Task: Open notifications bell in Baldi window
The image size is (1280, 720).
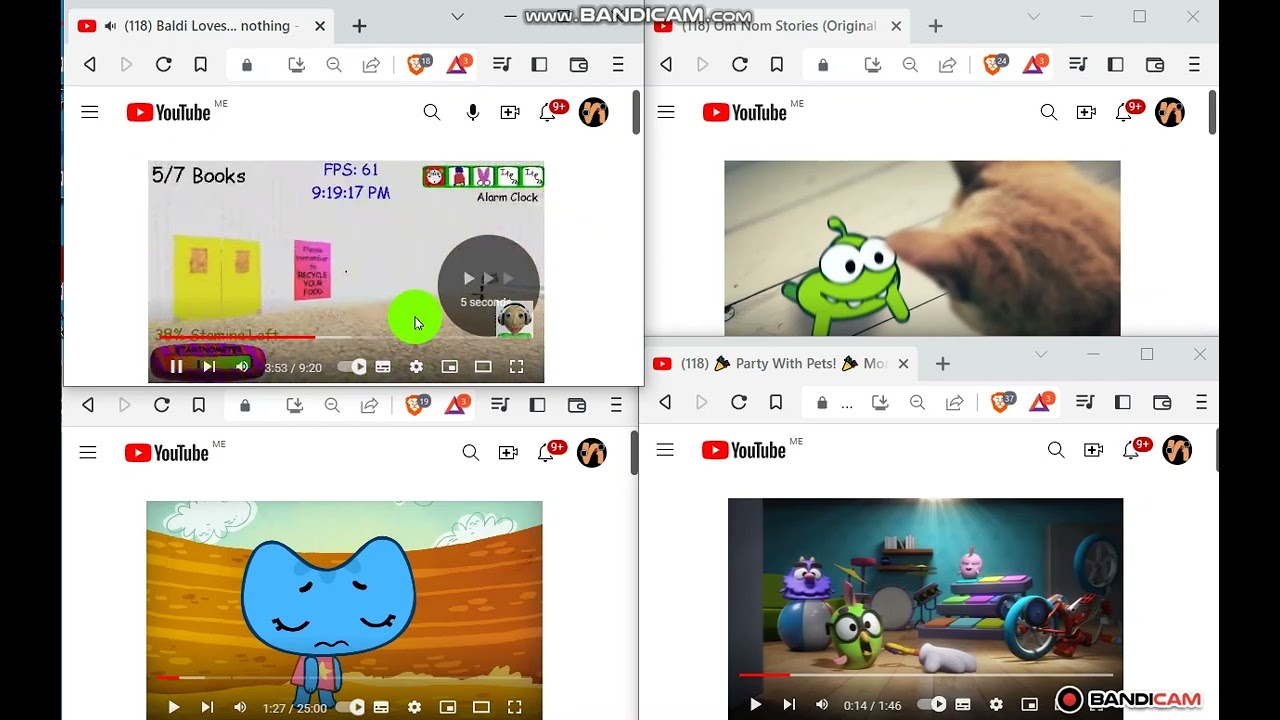Action: 547,113
